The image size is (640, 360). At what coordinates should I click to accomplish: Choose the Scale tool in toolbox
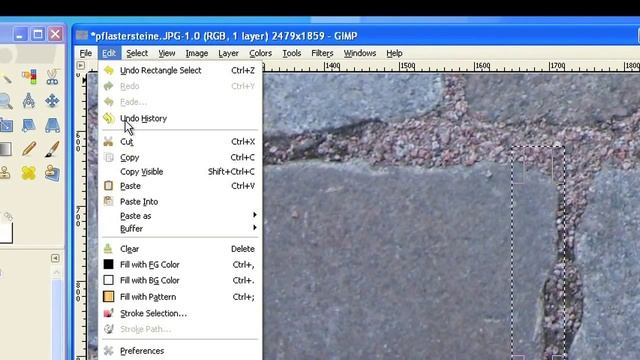(x=6, y=125)
